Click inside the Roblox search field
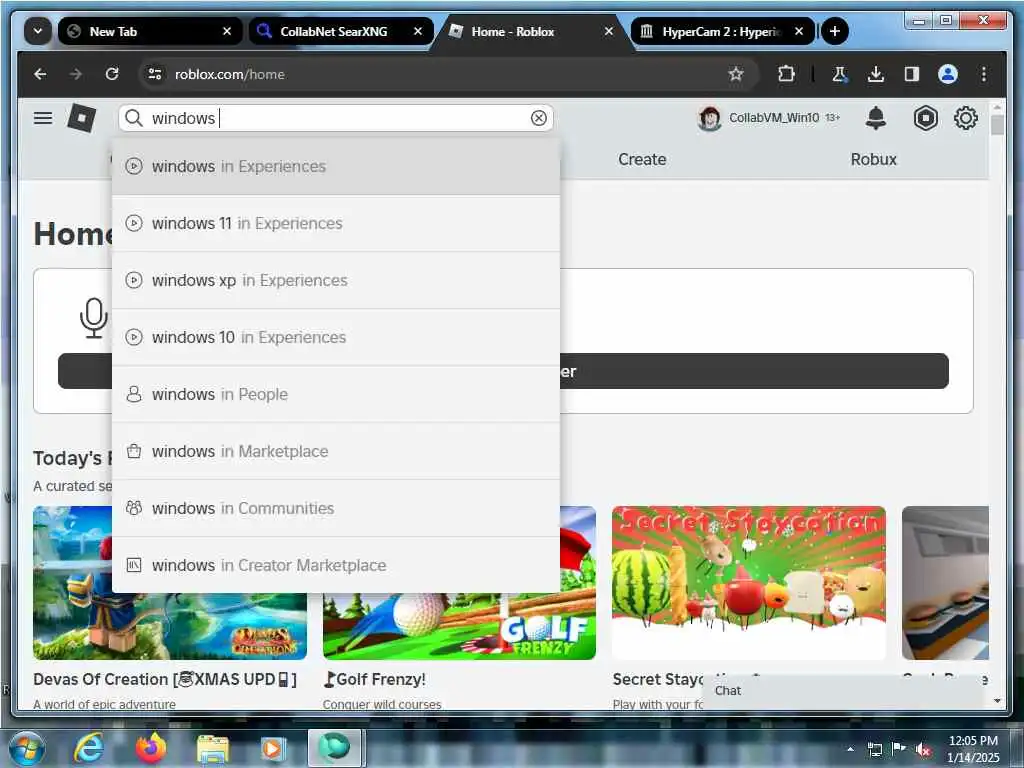This screenshot has width=1024, height=768. click(336, 118)
